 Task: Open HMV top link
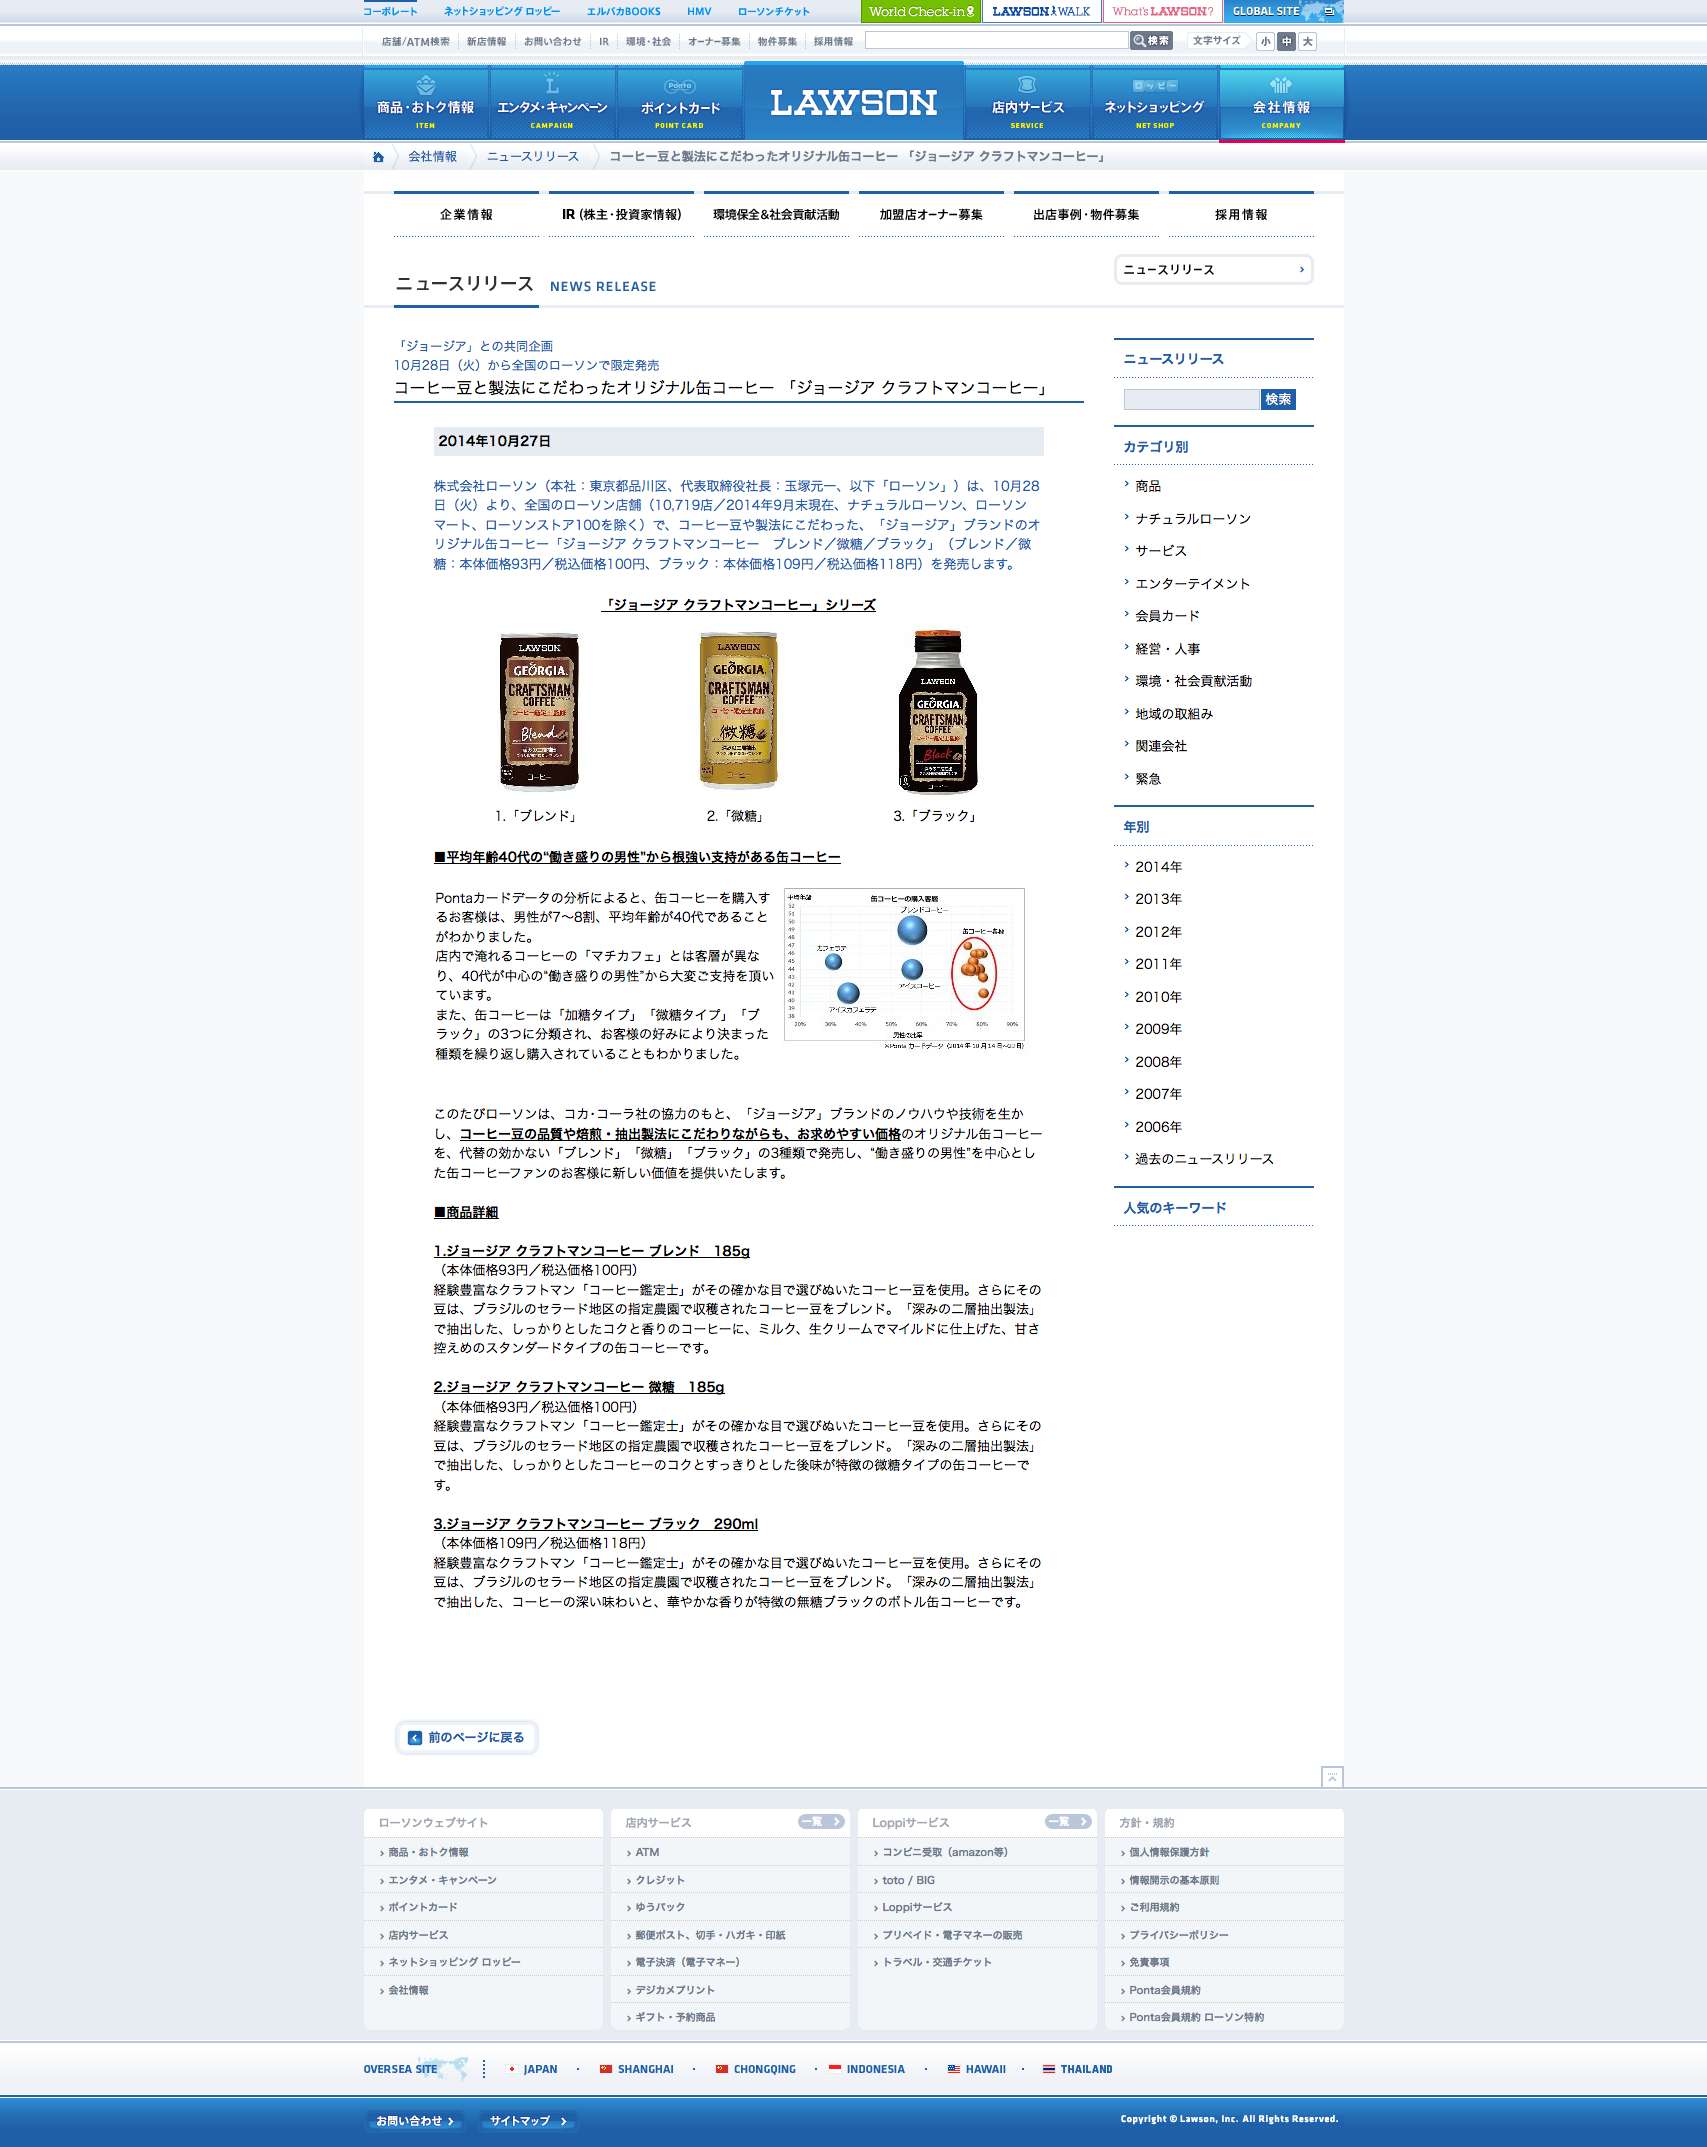tap(699, 11)
